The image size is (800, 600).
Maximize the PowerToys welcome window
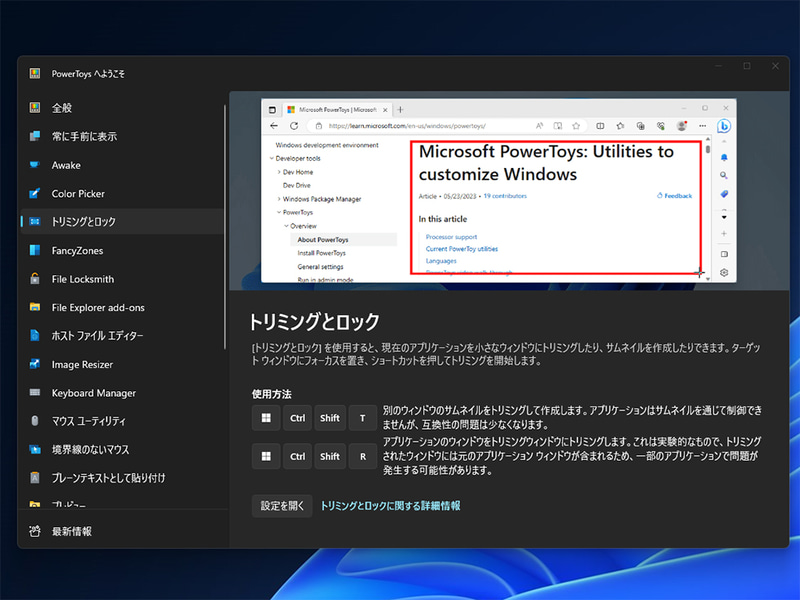747,66
